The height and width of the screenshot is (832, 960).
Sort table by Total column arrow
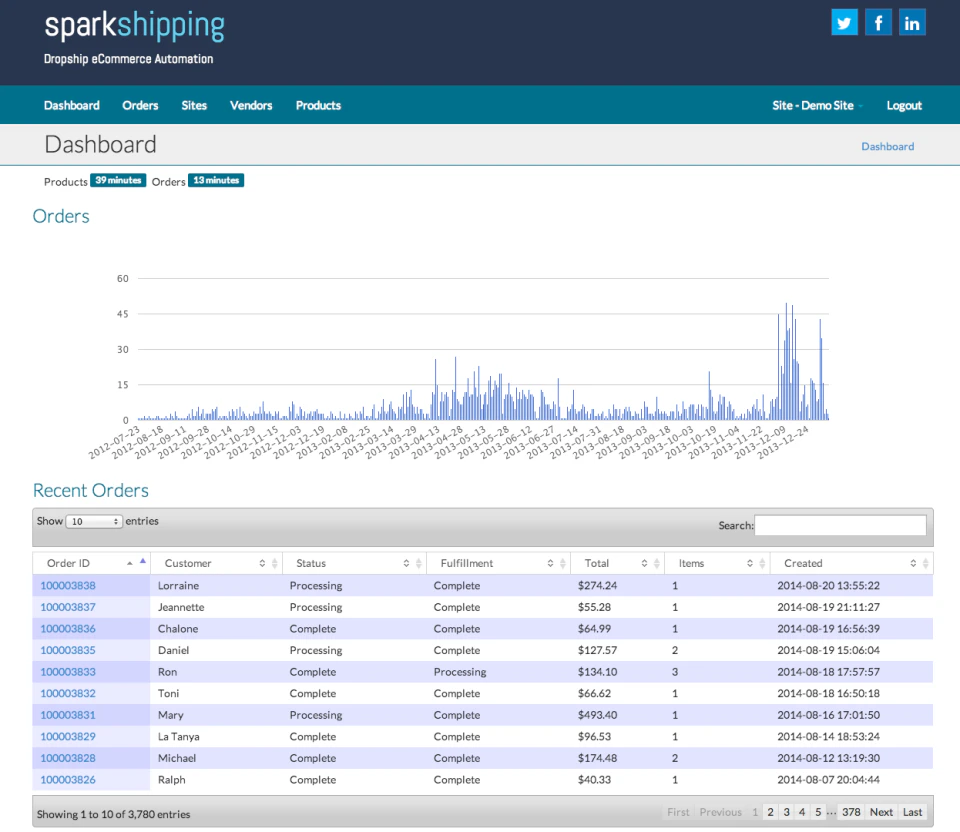(650, 563)
